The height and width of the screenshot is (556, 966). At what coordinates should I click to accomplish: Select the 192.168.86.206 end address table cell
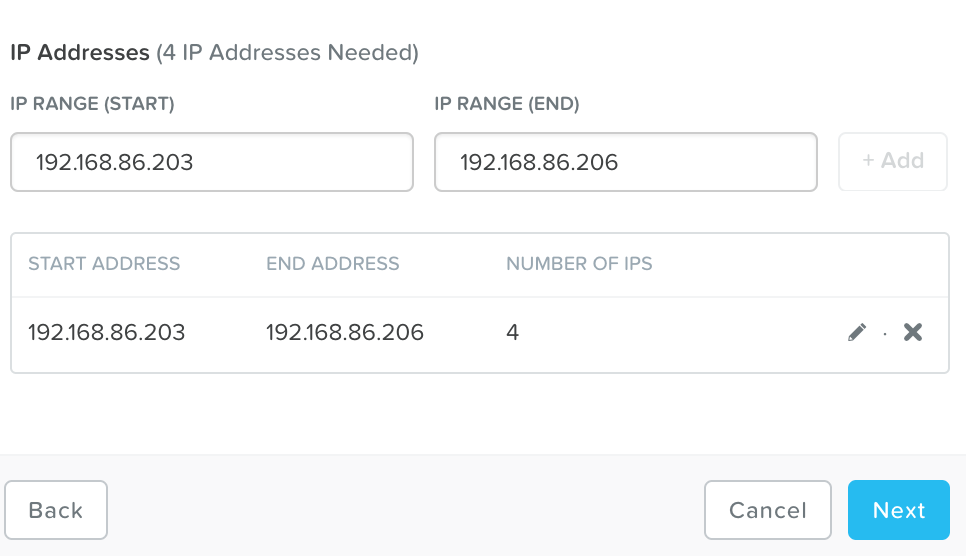pyautogui.click(x=344, y=333)
